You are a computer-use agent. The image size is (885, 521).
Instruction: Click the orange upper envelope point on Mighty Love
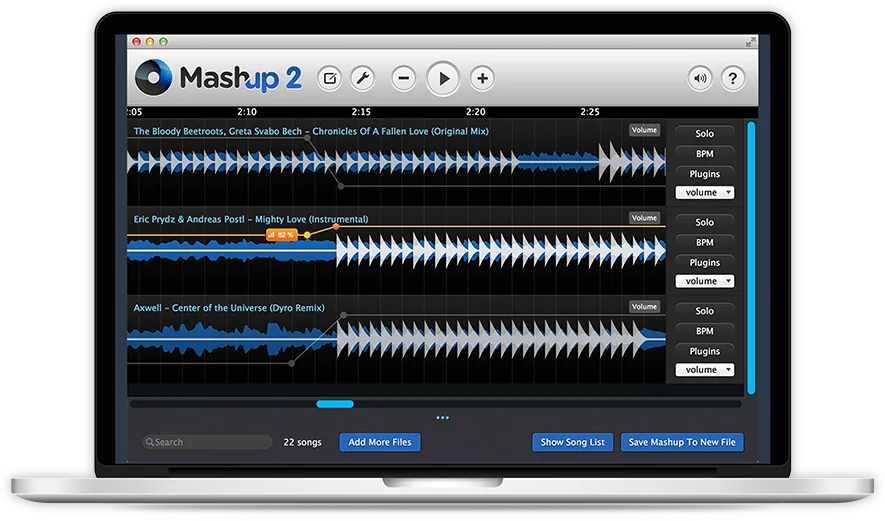336,227
